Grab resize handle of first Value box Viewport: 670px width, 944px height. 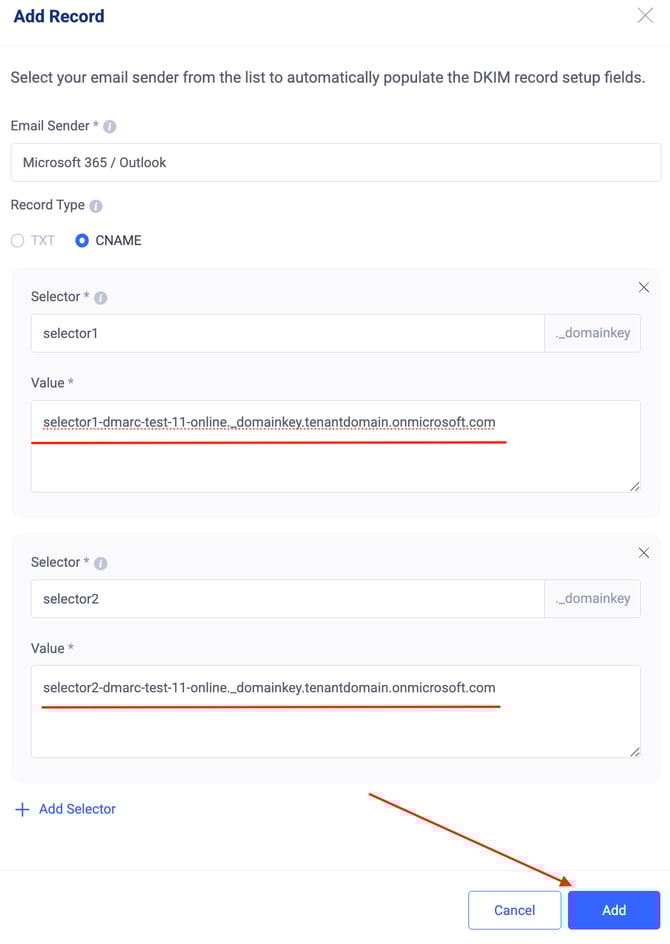(634, 486)
